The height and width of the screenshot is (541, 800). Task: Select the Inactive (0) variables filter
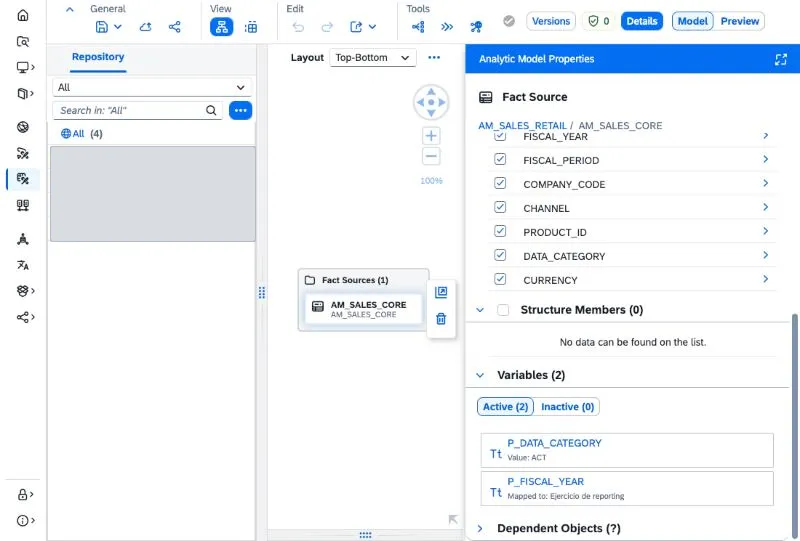point(567,407)
